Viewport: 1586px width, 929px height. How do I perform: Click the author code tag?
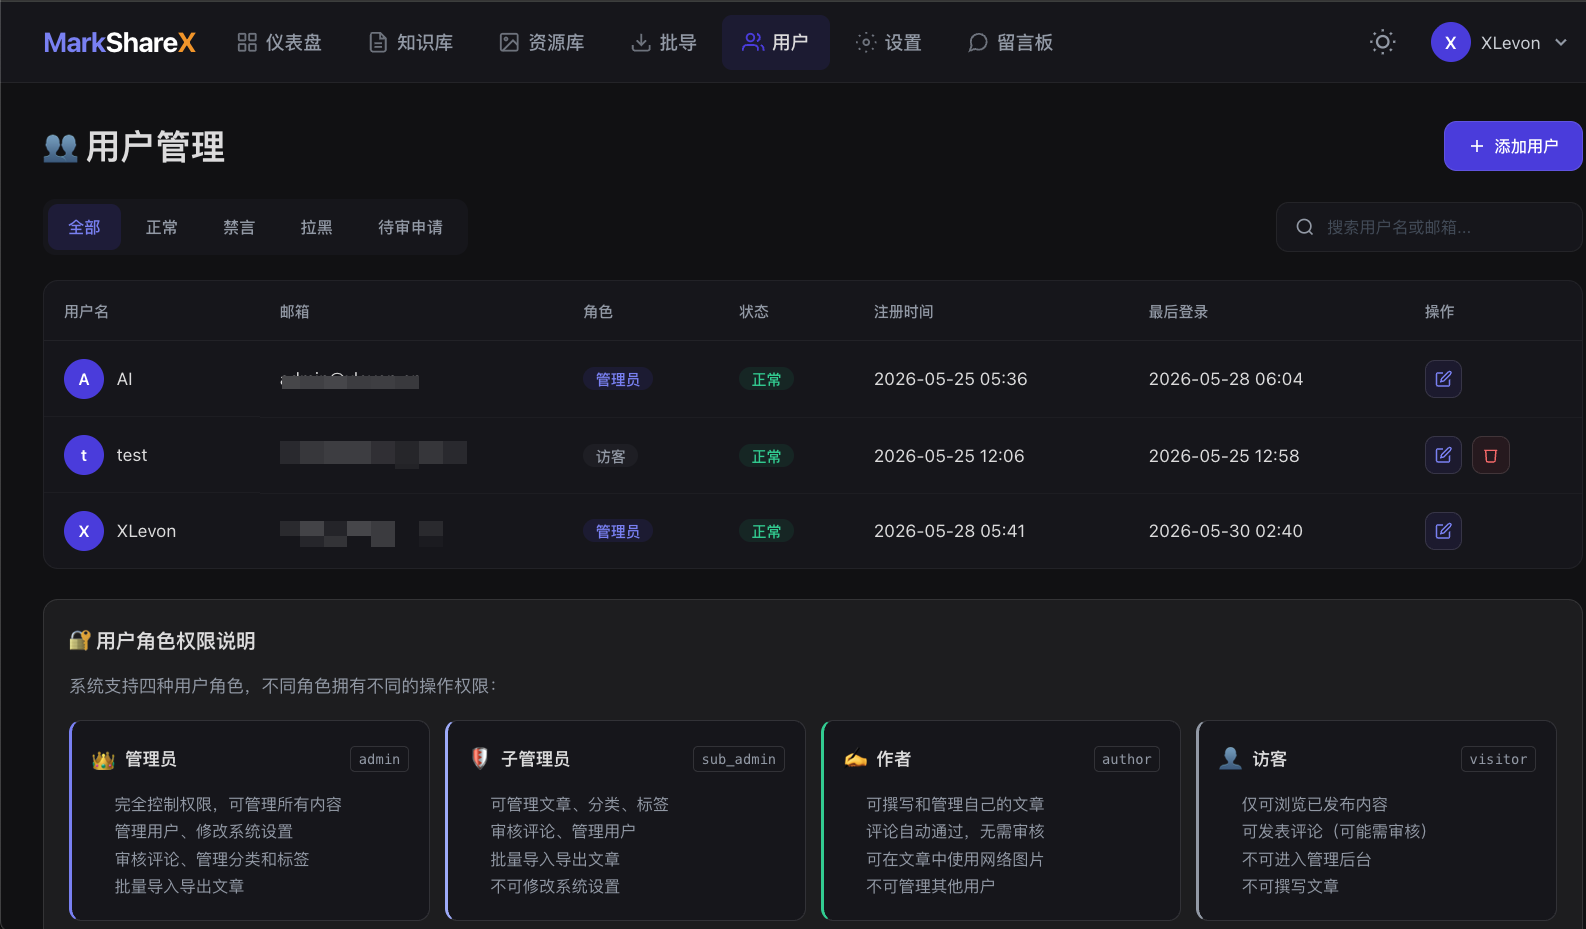coord(1127,759)
